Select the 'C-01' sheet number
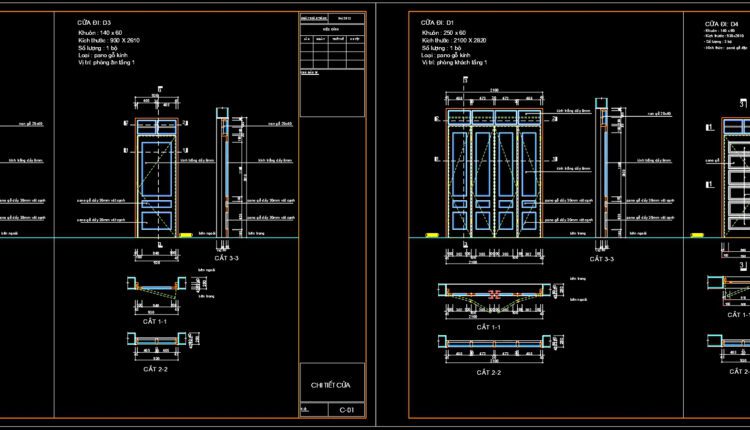The image size is (750, 430). (x=347, y=410)
